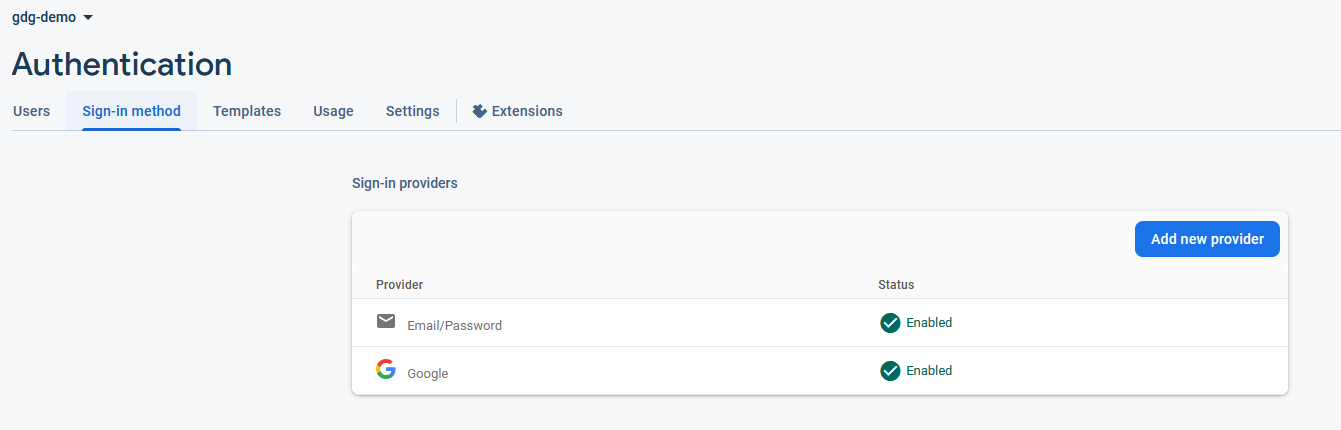Open the Templates tab
Screen dimensions: 1341x430
click(247, 111)
